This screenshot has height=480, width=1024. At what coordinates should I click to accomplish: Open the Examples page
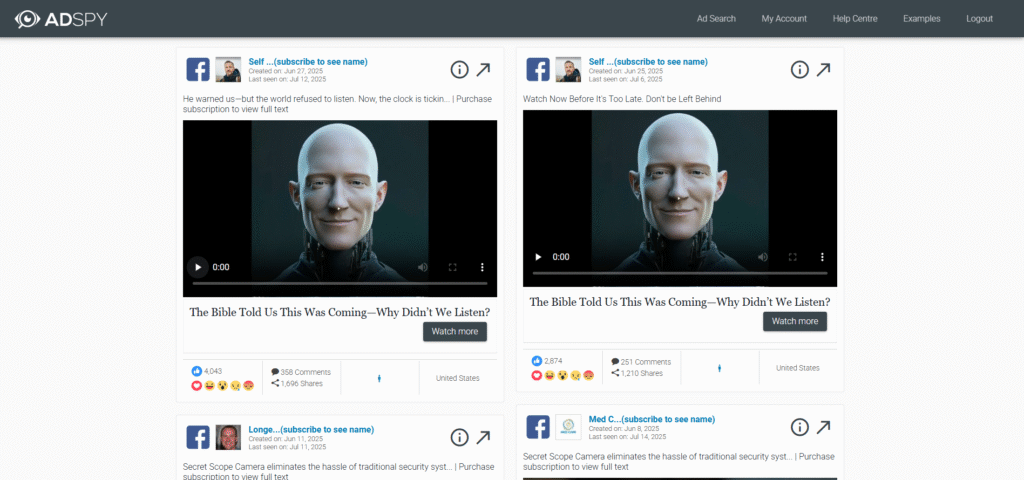921,19
